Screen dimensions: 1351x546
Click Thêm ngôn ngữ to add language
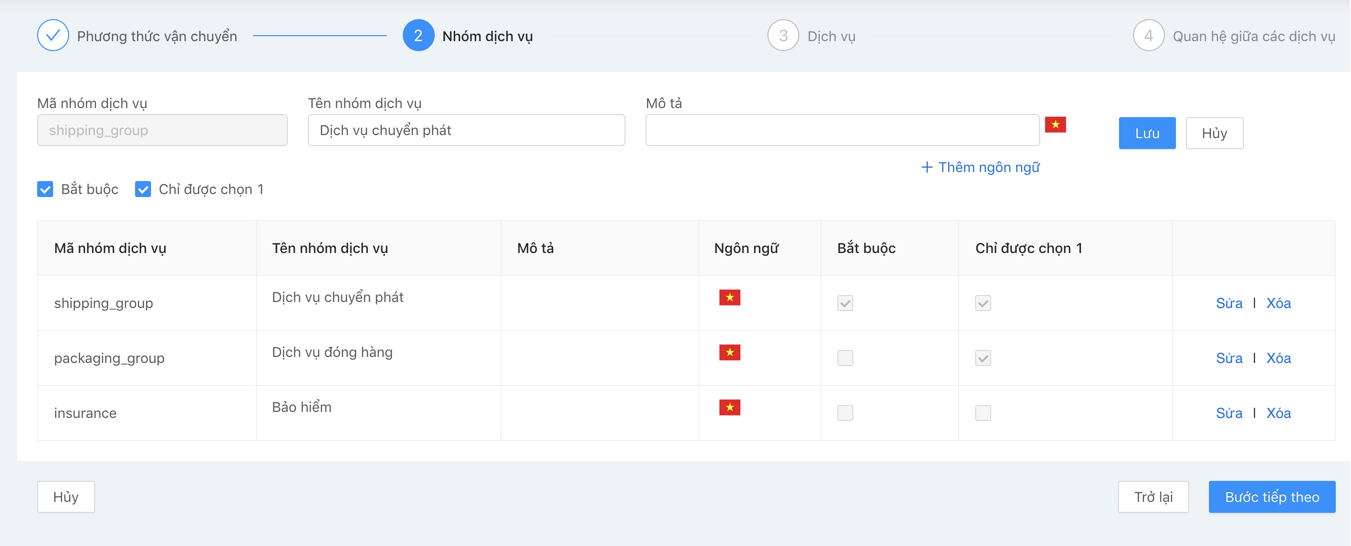pyautogui.click(x=980, y=167)
